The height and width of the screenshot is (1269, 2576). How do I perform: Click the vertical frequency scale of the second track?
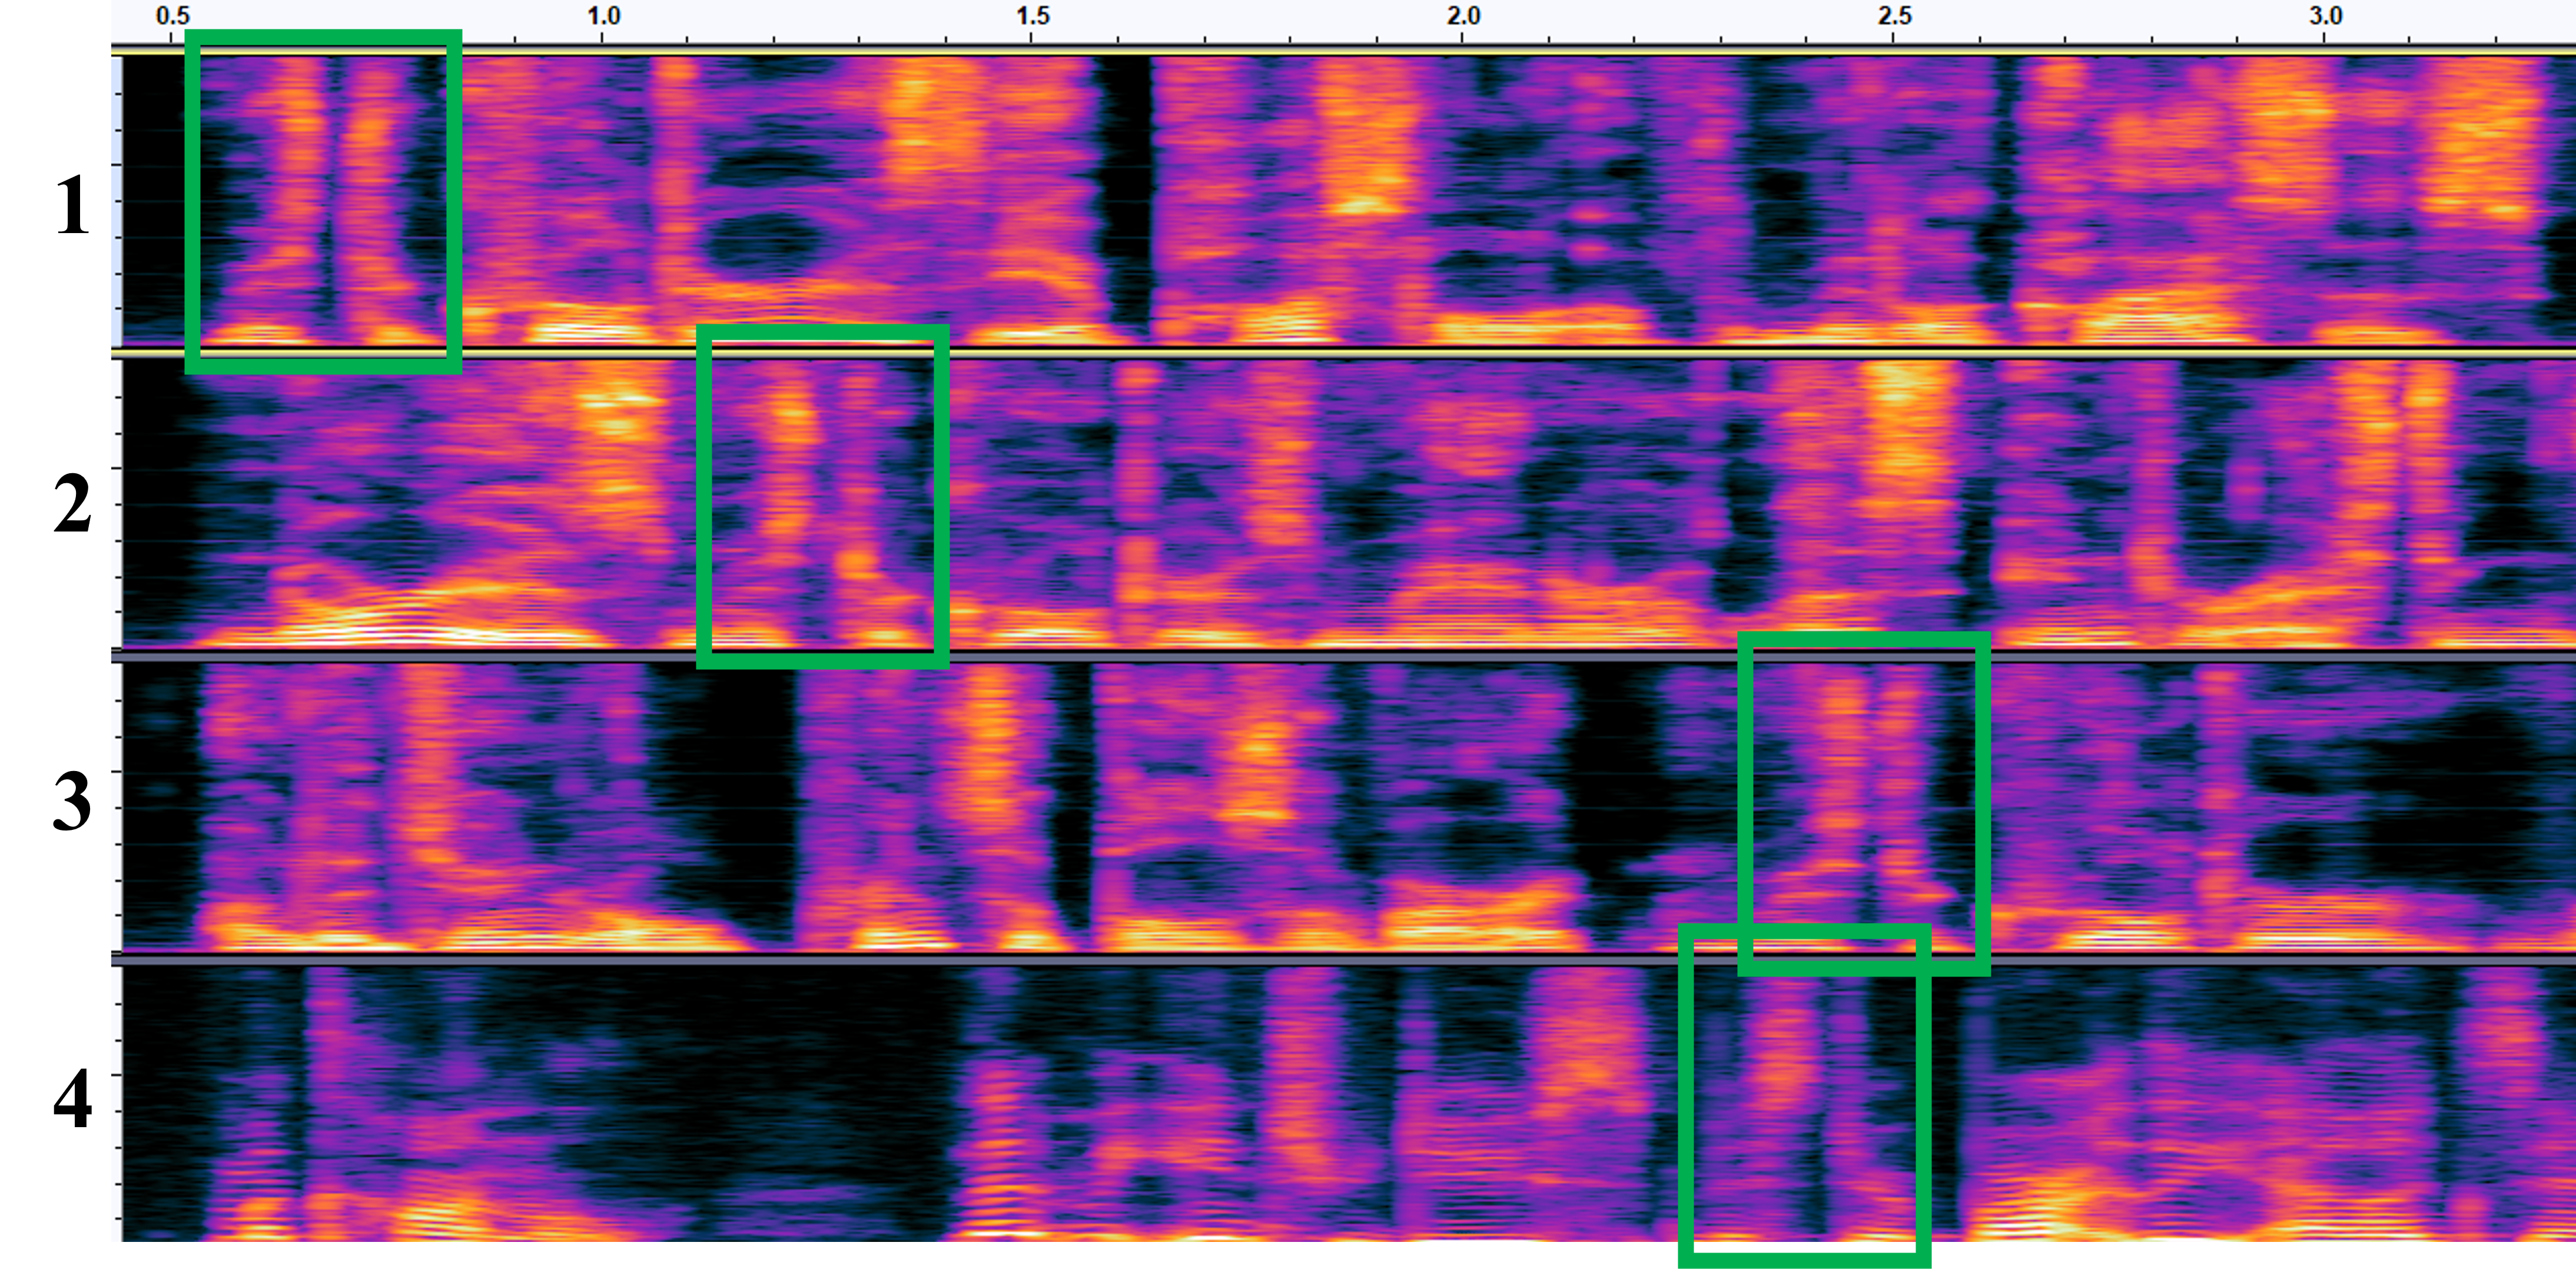118,503
